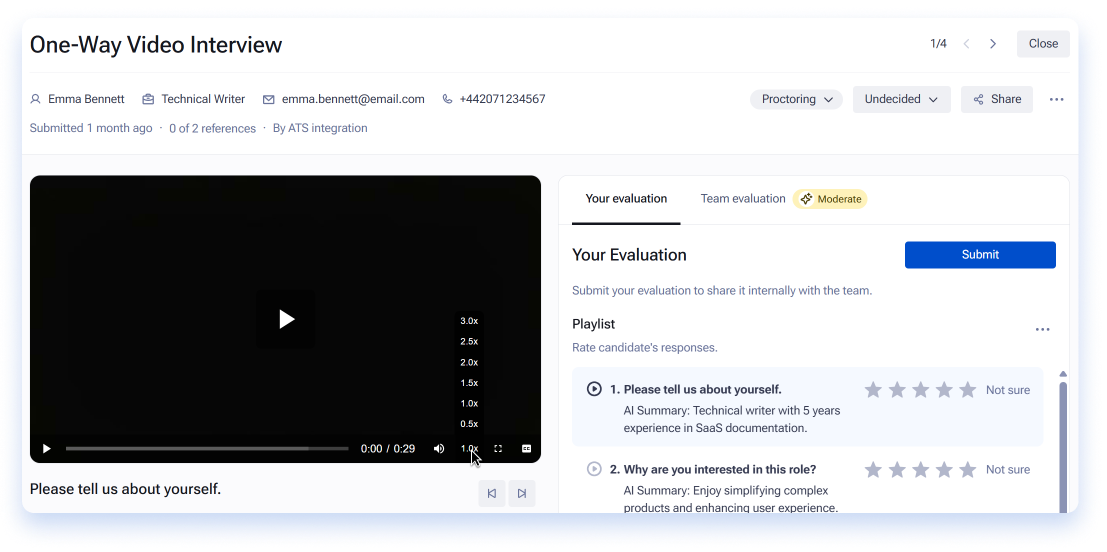The width and height of the screenshot is (1107, 552).
Task: Rate question 1 two stars
Action: 897,390
